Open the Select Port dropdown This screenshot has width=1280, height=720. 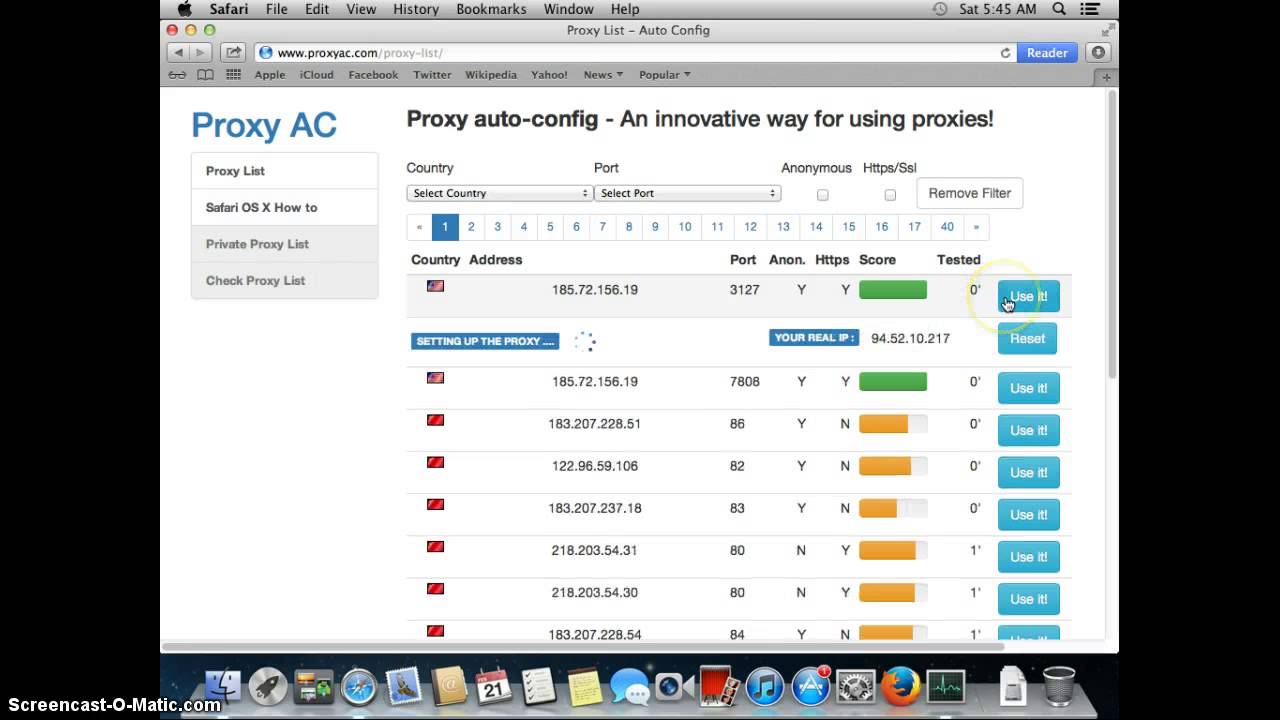pyautogui.click(x=687, y=193)
